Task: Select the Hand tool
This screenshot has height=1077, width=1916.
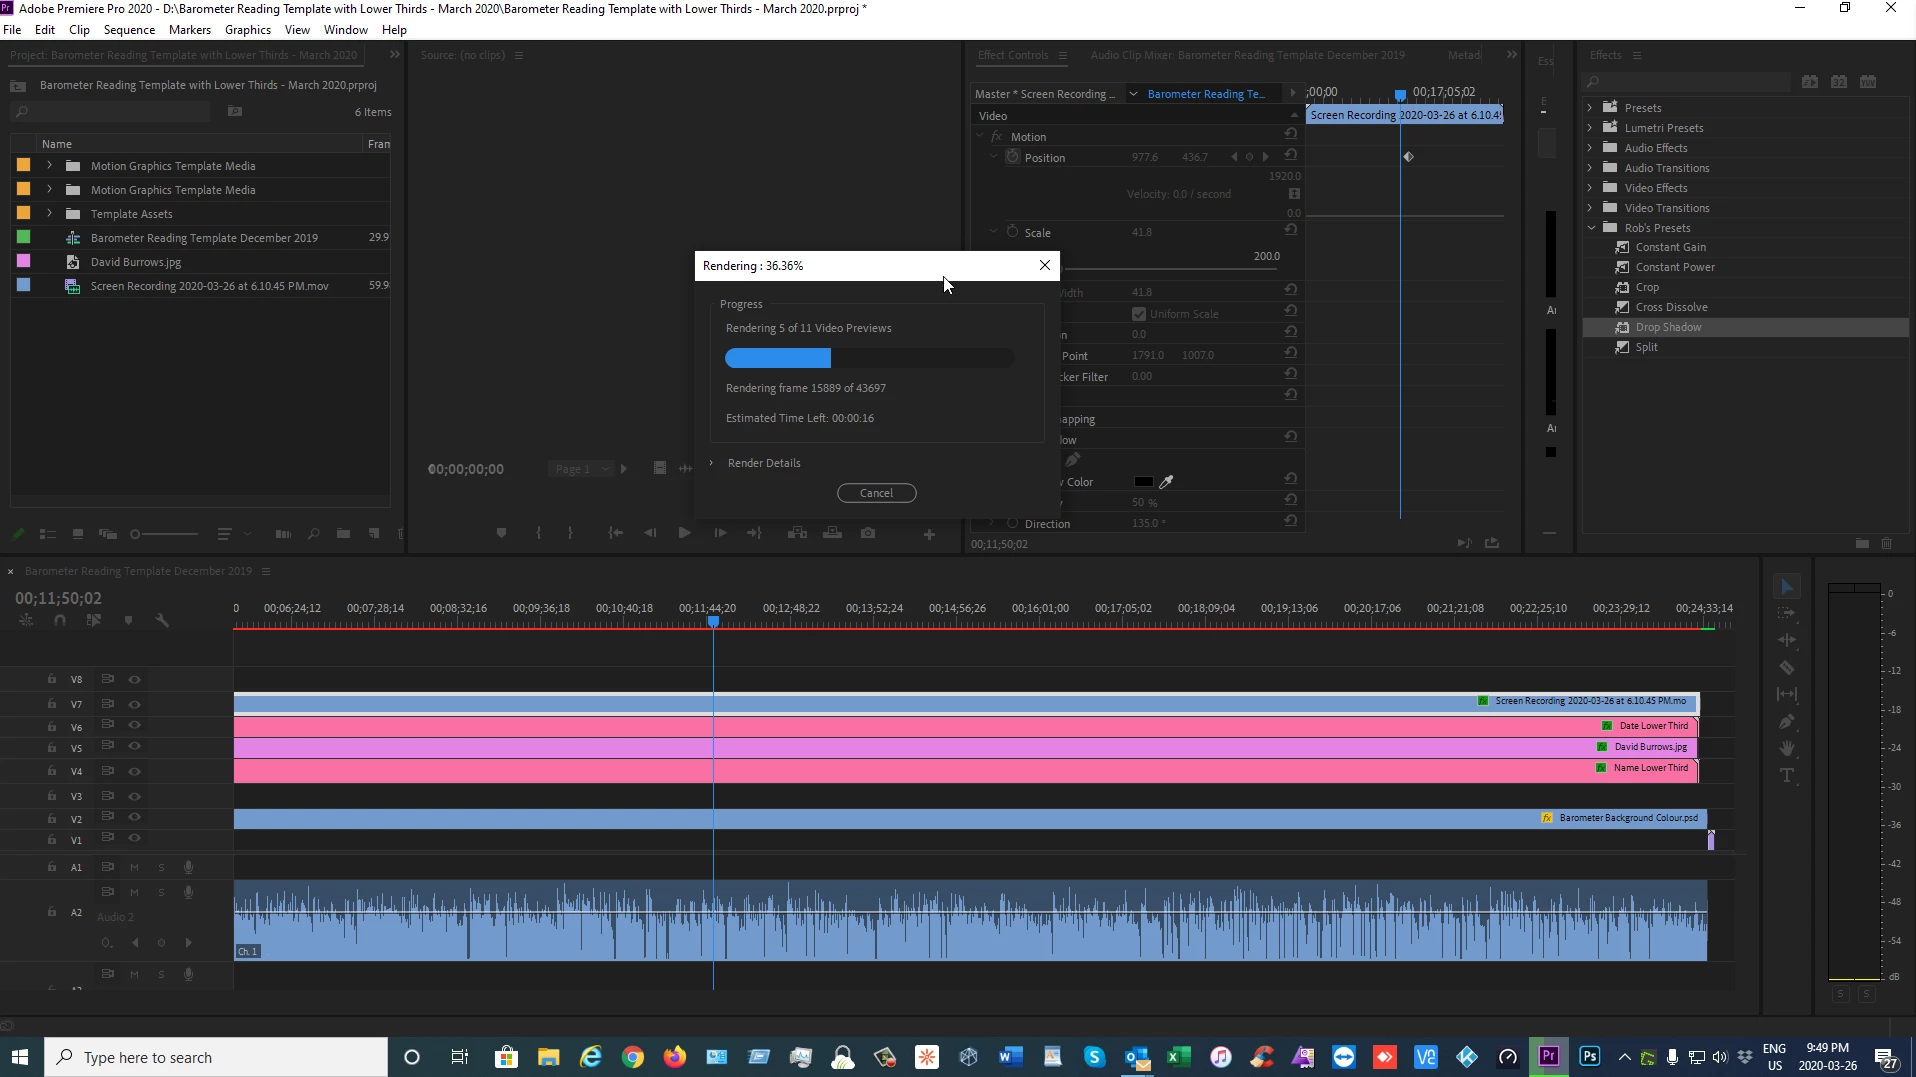Action: 1787,748
